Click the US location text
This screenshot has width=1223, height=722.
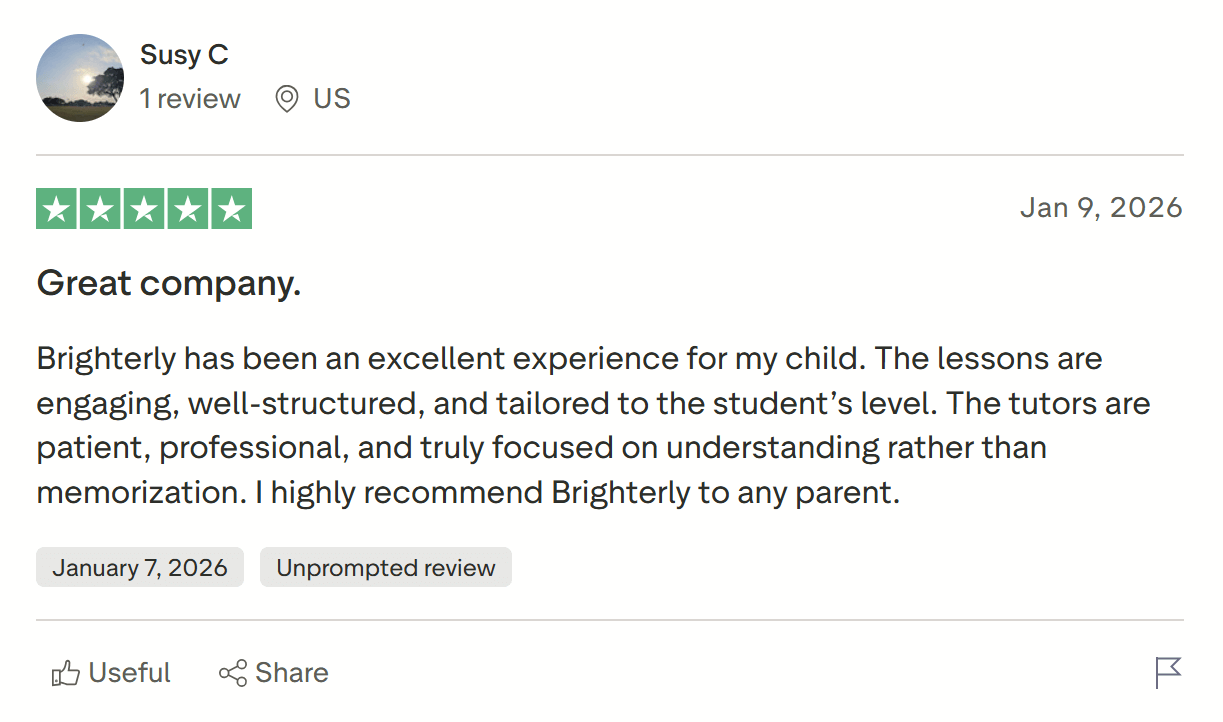coord(330,98)
